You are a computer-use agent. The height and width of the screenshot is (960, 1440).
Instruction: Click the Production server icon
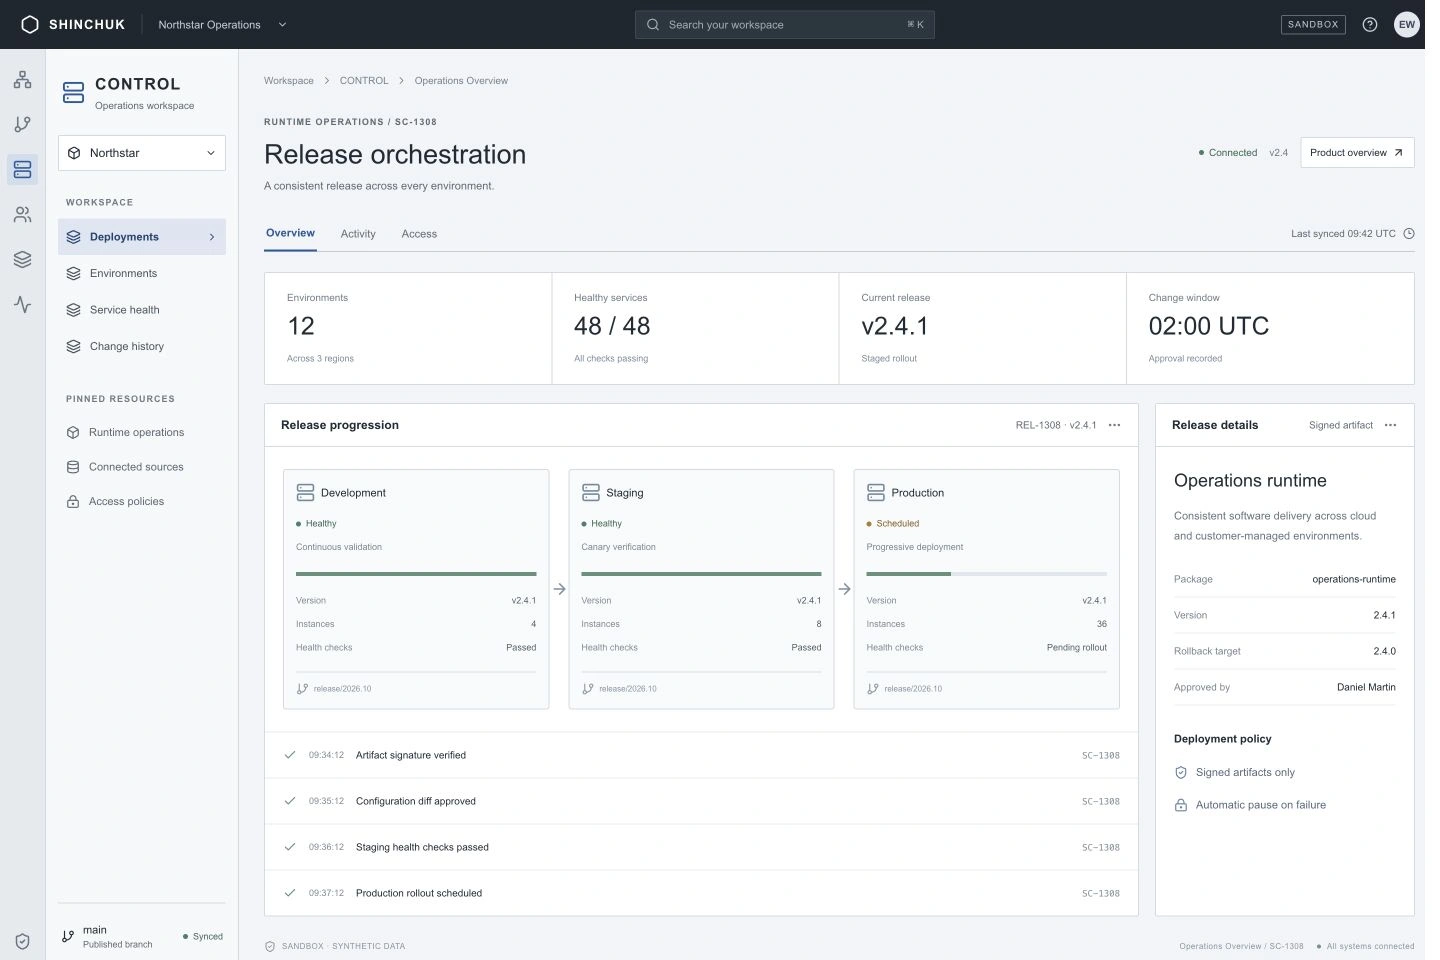pos(875,492)
